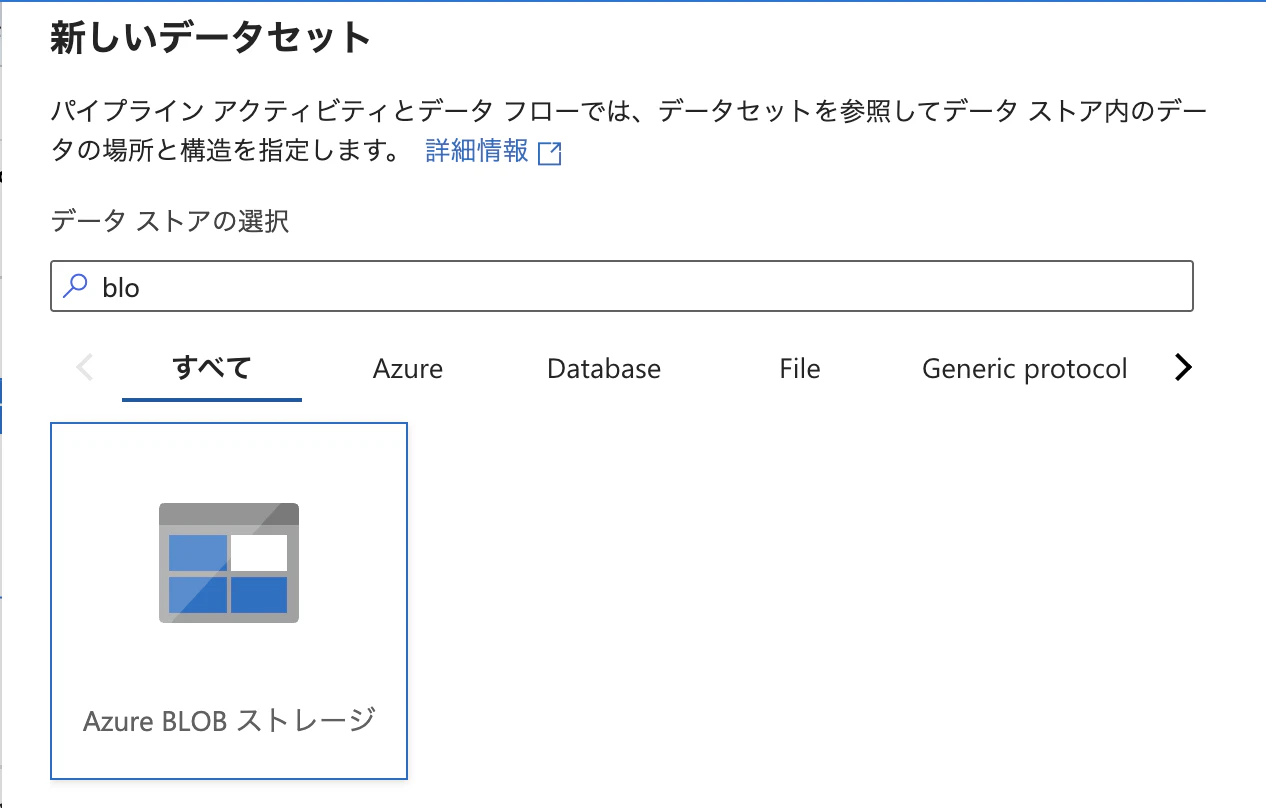The height and width of the screenshot is (808, 1266).
Task: Click the Azure BLOB storage icon
Action: pyautogui.click(x=229, y=563)
